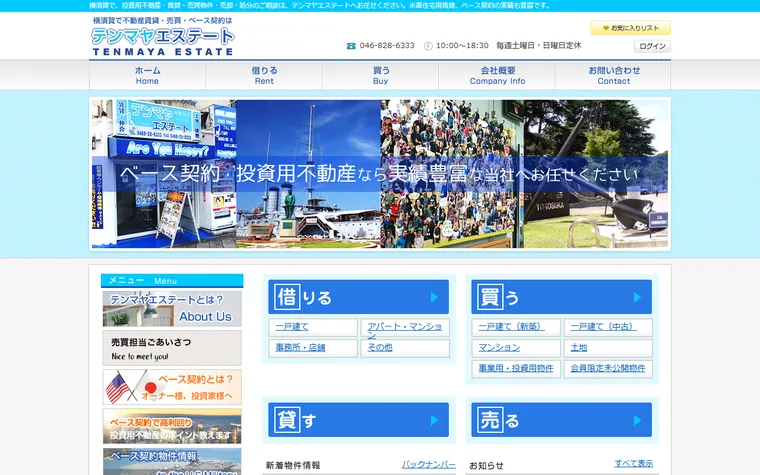Click the ログイン login button

point(652,46)
